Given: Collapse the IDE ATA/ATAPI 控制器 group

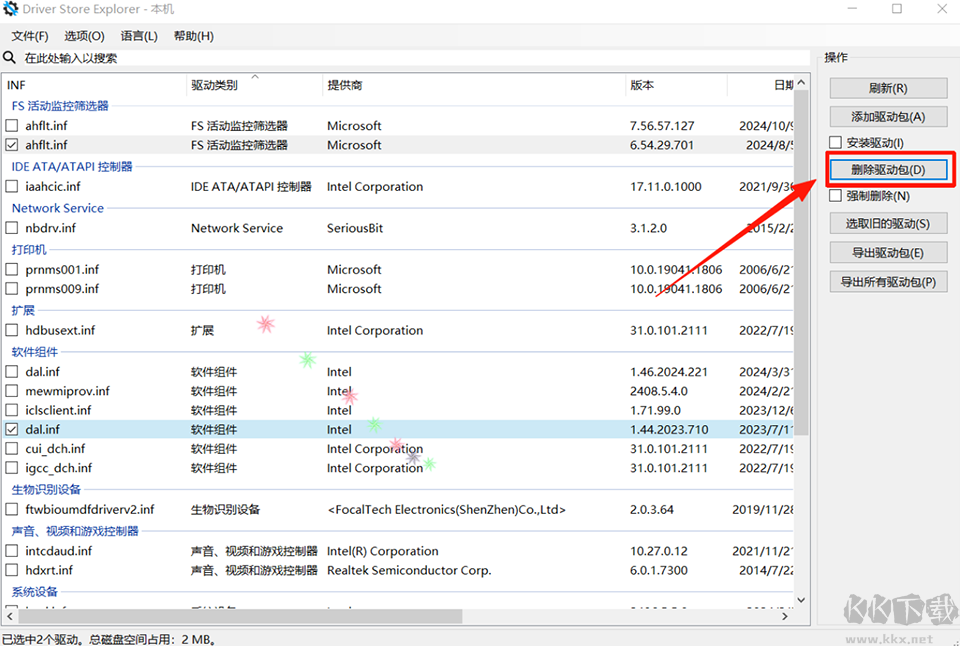Looking at the screenshot, I should click(72, 167).
